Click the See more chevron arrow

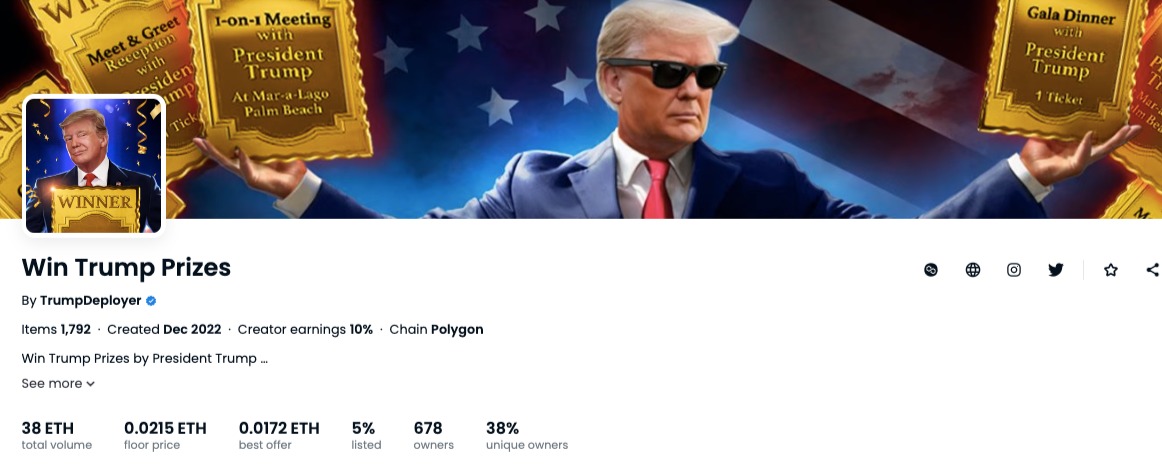90,384
